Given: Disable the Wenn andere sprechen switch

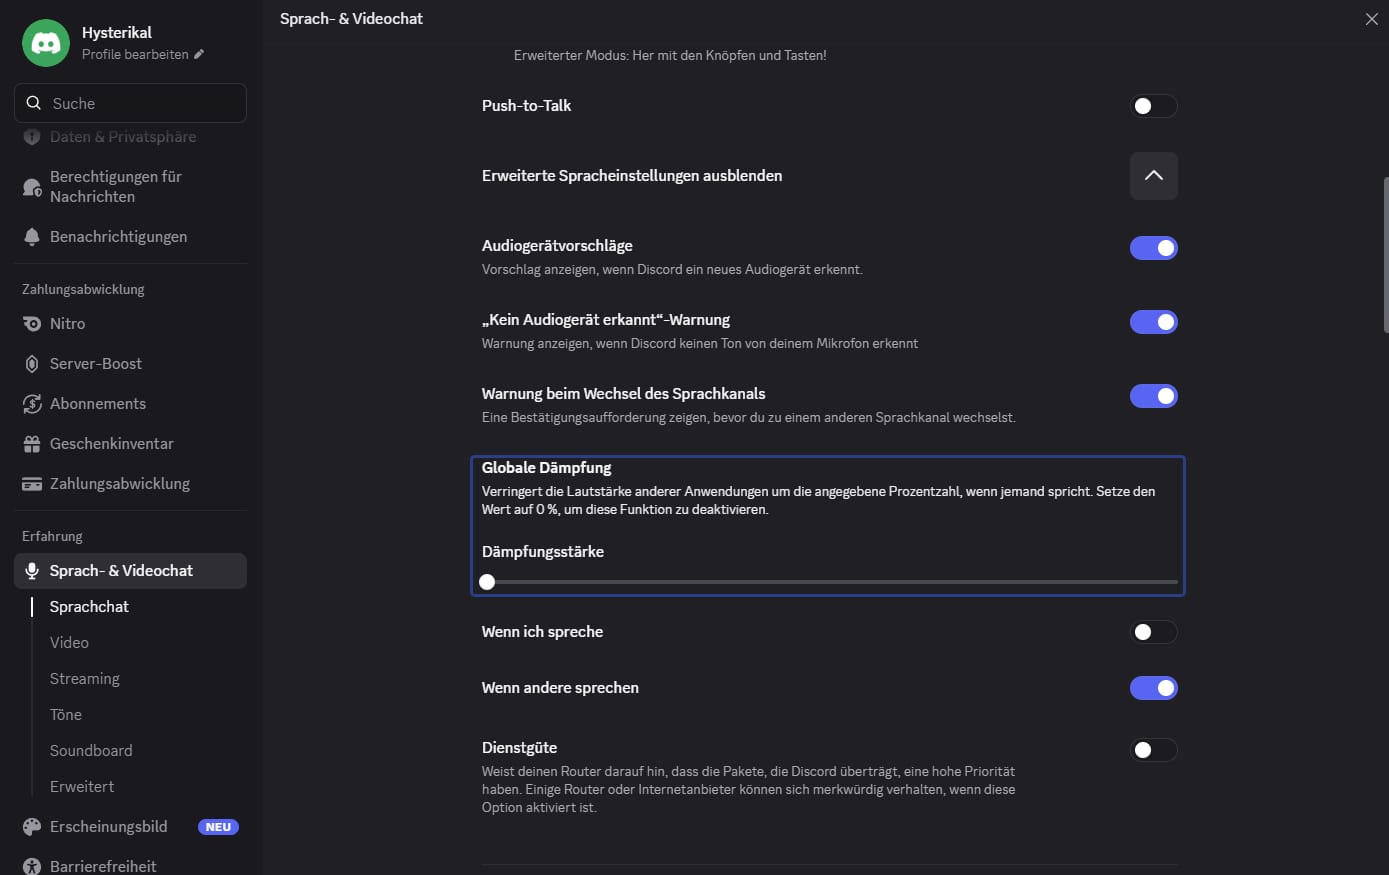Looking at the screenshot, I should (1154, 688).
